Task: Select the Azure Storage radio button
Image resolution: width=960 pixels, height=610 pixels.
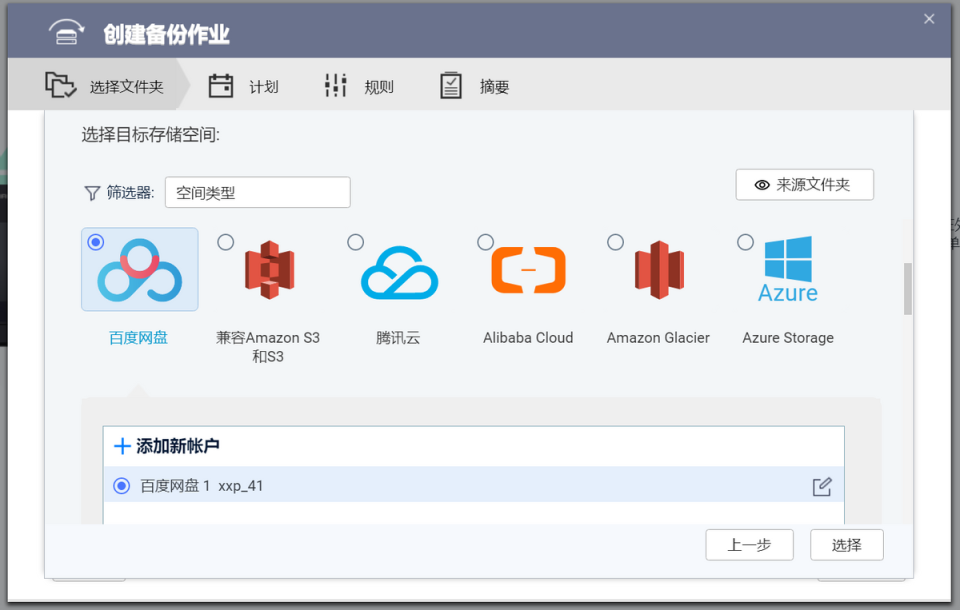Action: 745,242
